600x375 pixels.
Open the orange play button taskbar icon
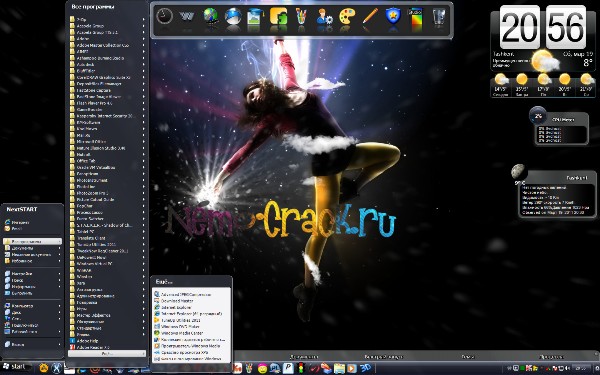pyautogui.click(x=352, y=368)
